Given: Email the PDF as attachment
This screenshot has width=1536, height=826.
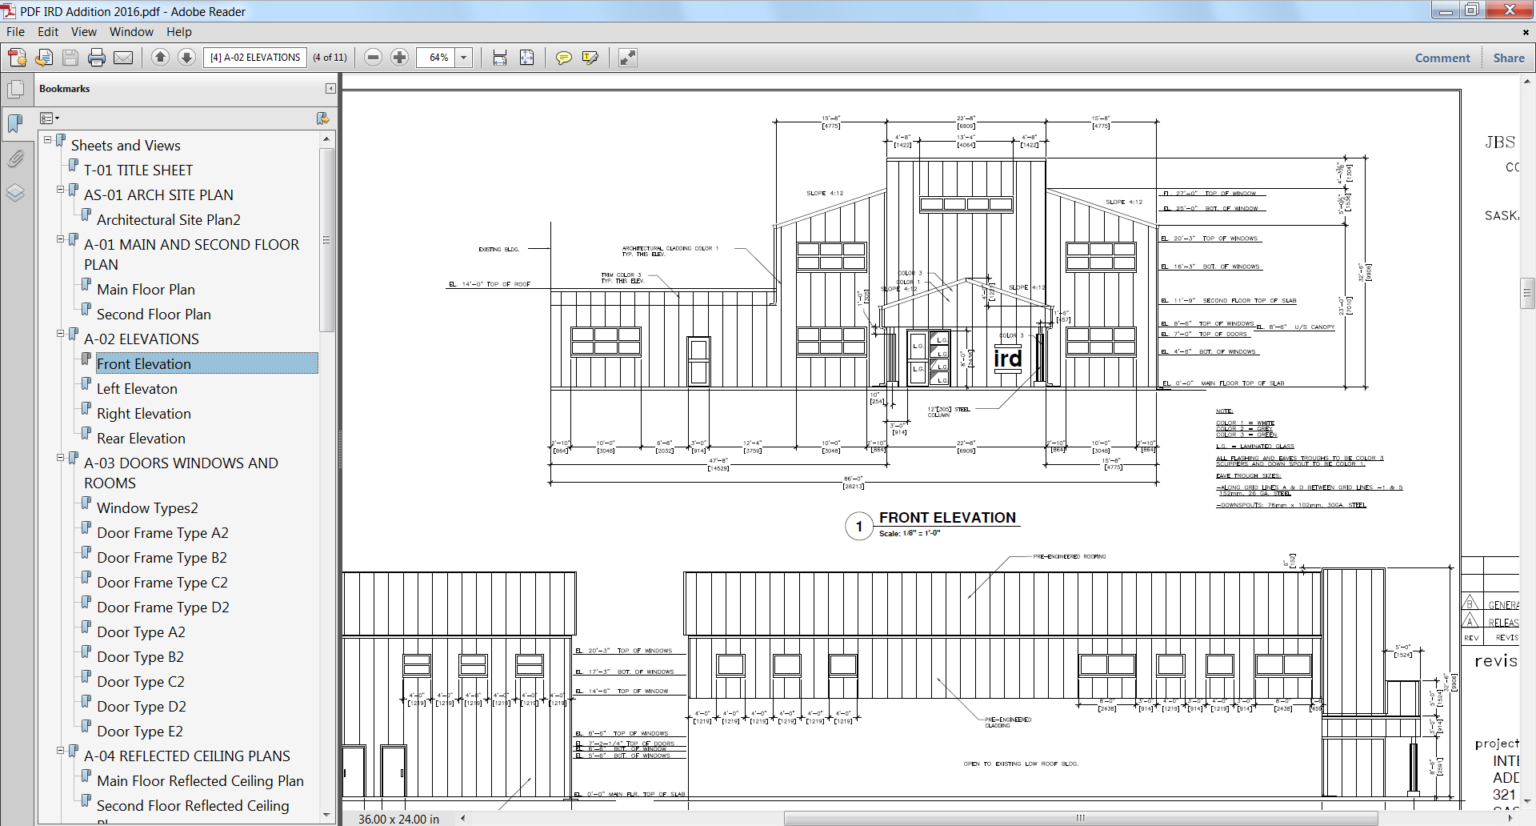Looking at the screenshot, I should (121, 57).
